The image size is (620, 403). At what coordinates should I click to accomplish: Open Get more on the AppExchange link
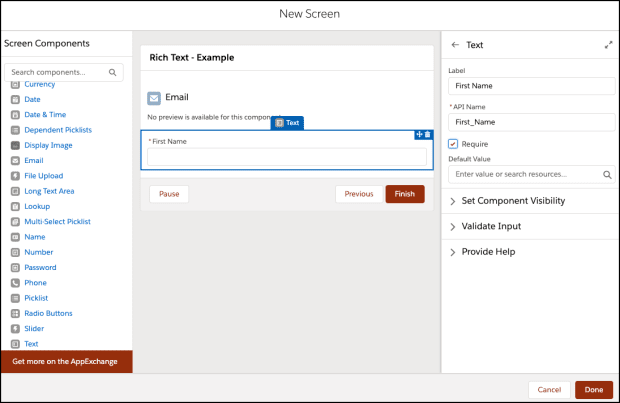66,360
